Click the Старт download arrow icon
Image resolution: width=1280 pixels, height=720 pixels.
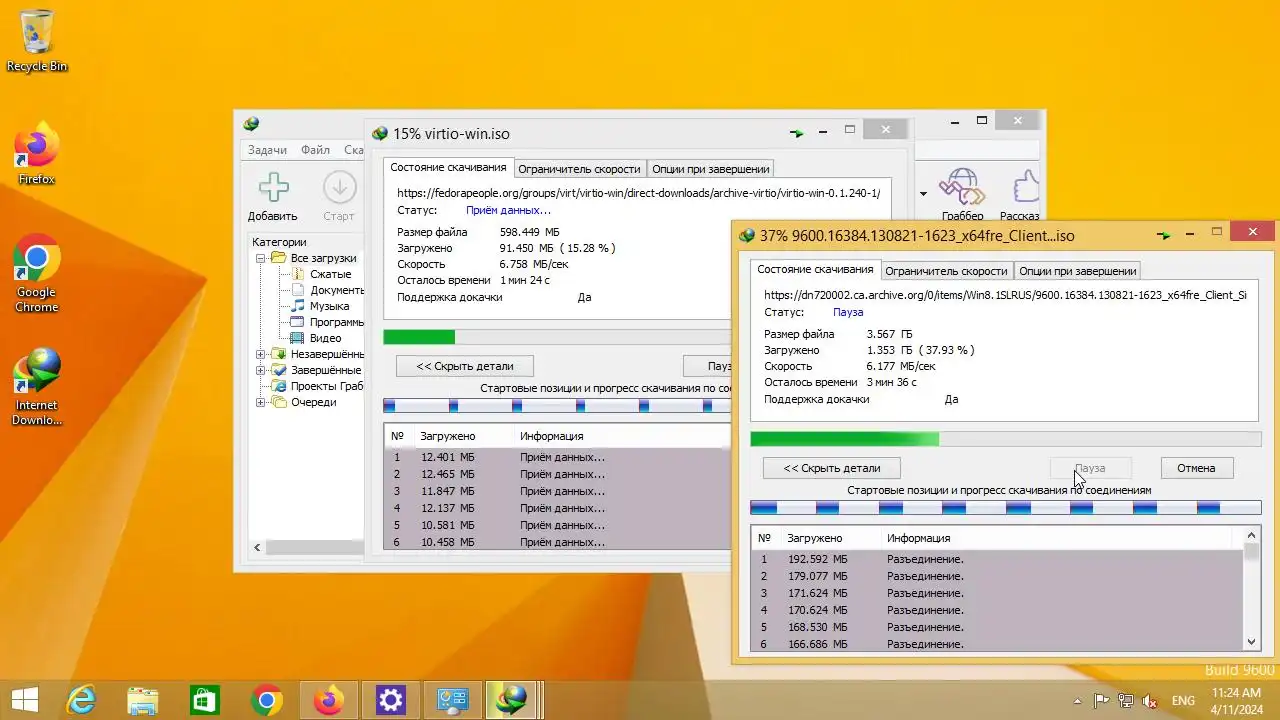[339, 187]
